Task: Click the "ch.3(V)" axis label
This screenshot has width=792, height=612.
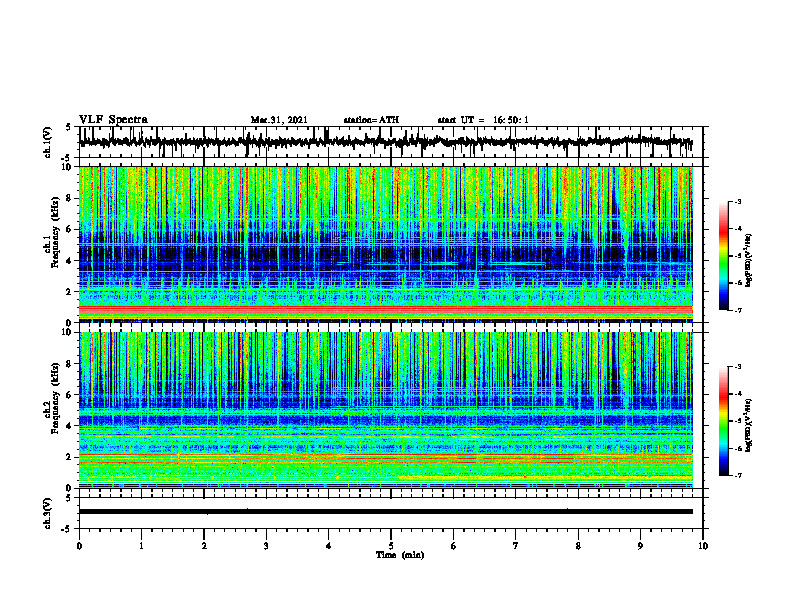Action: (48, 513)
